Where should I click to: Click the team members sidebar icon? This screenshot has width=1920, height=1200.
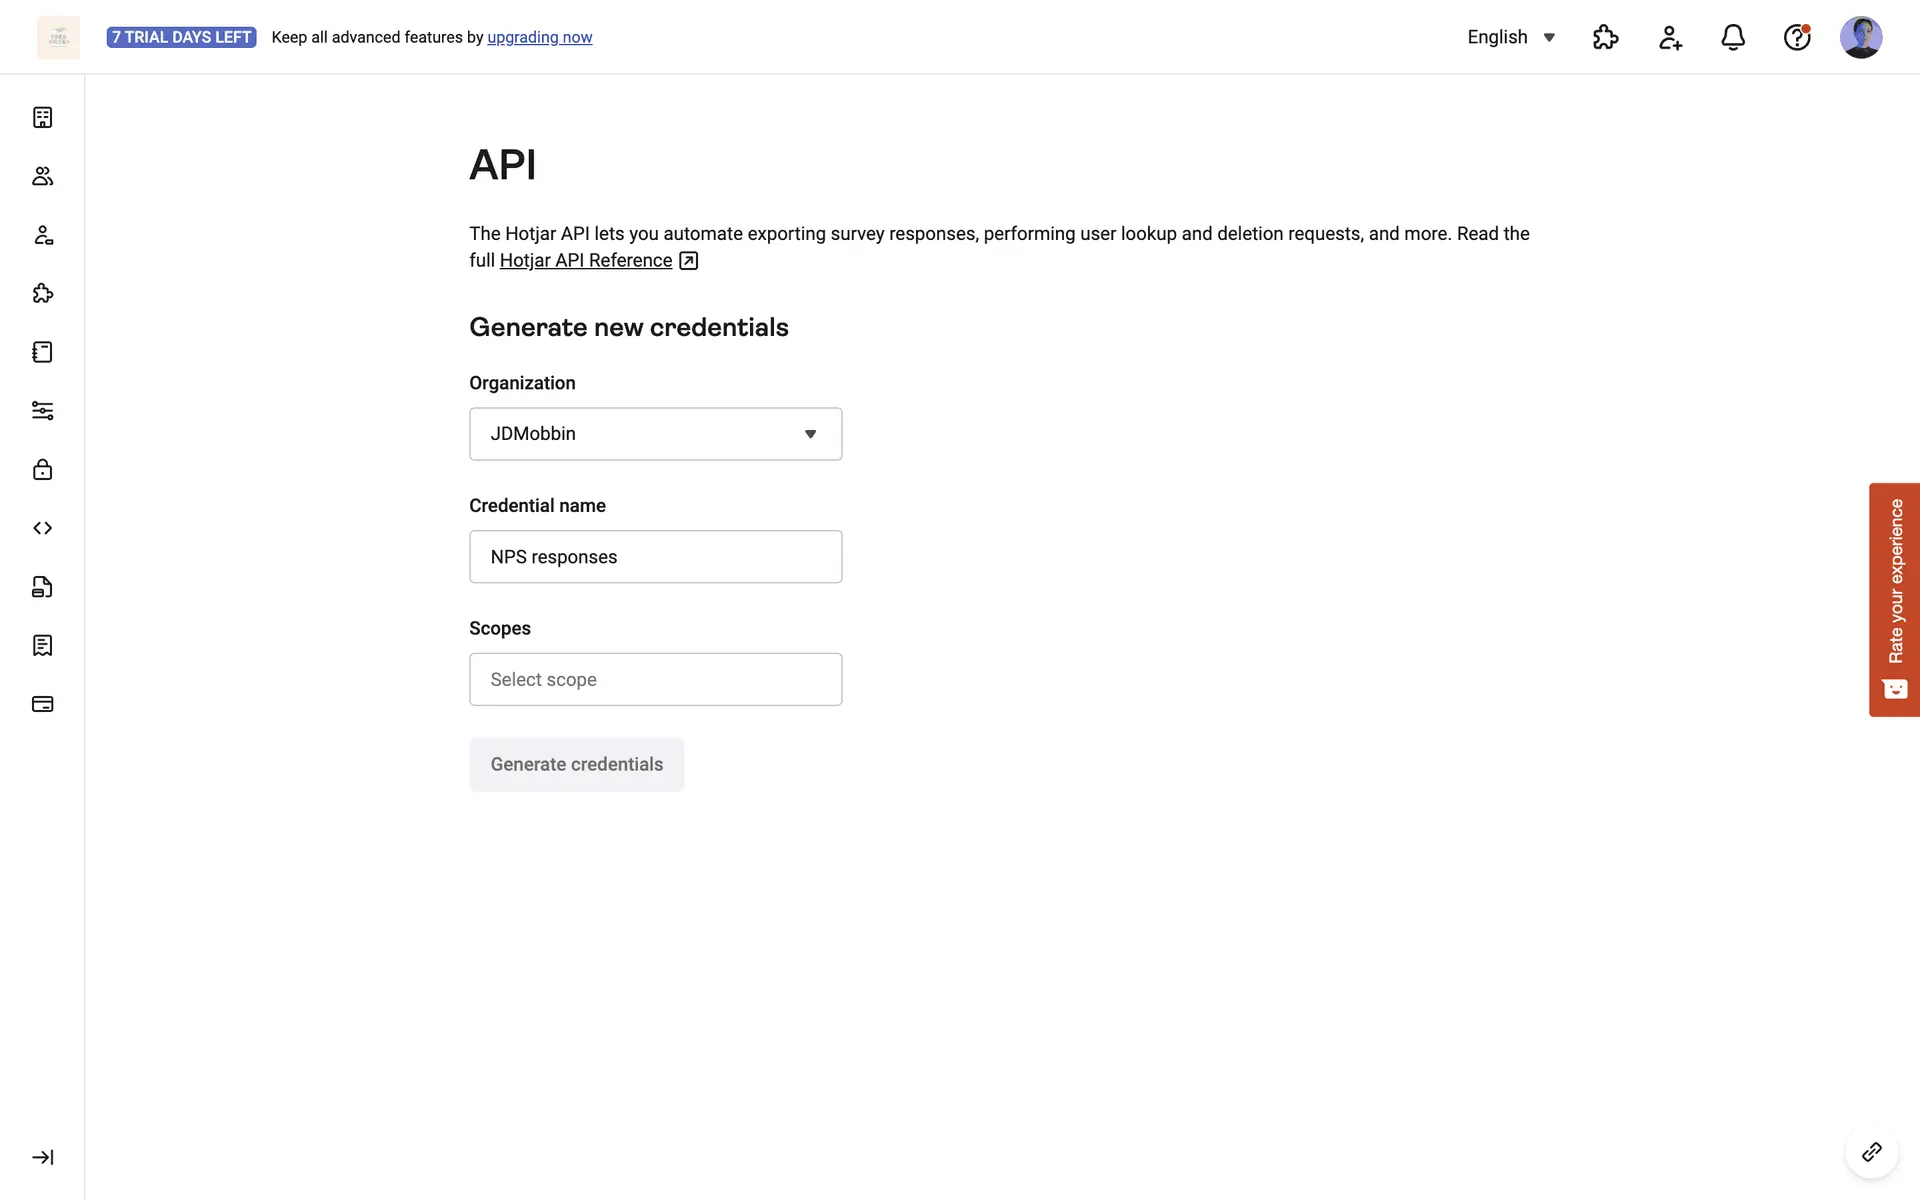(42, 177)
